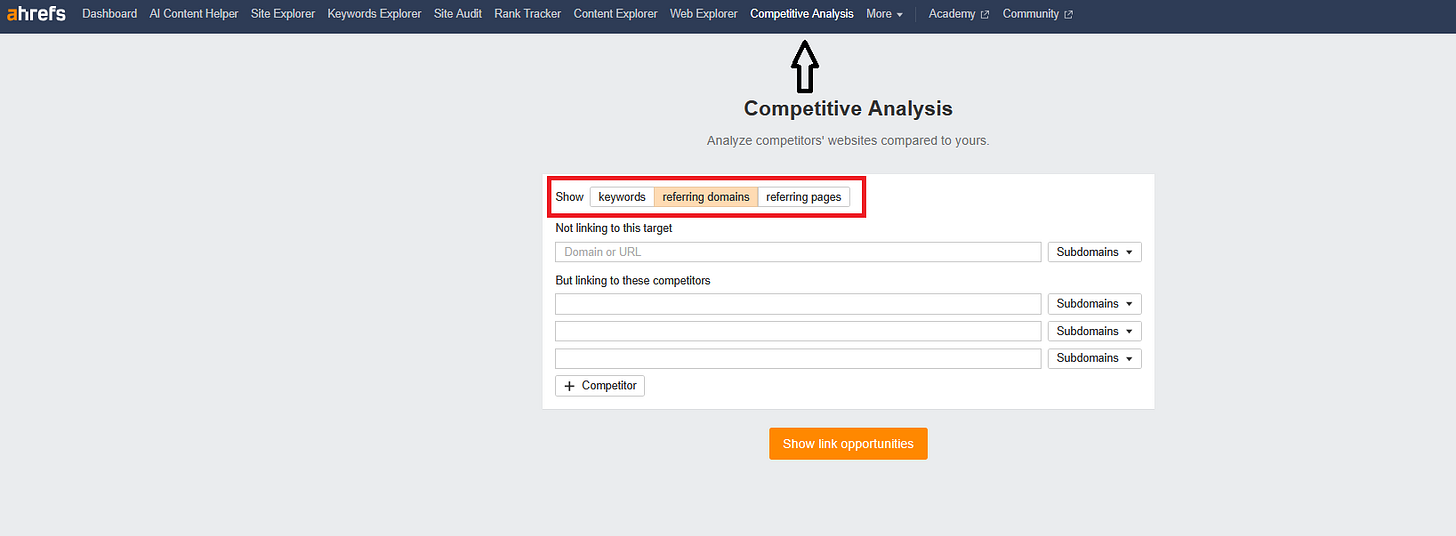This screenshot has width=1456, height=536.
Task: Click the 'Analyze competitors' websites' subtitle
Action: coord(848,141)
